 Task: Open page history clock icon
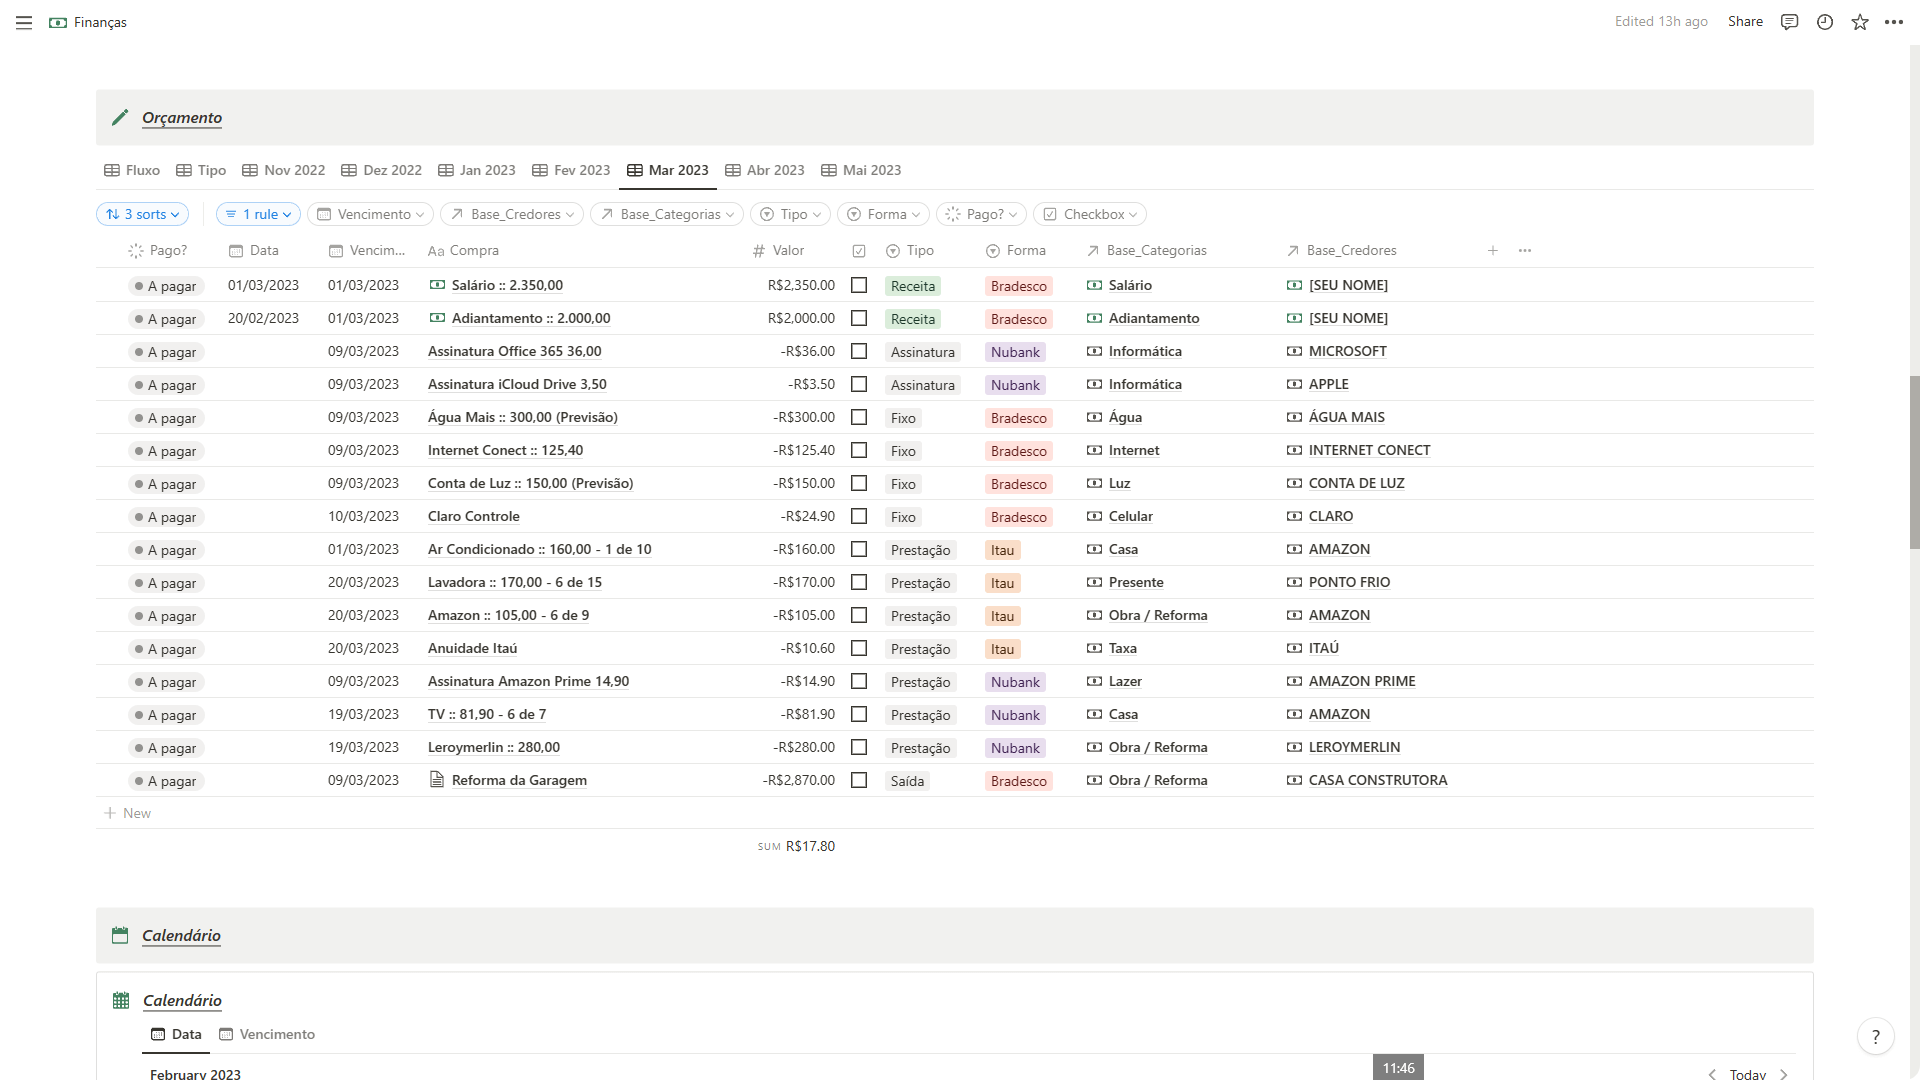(x=1825, y=22)
